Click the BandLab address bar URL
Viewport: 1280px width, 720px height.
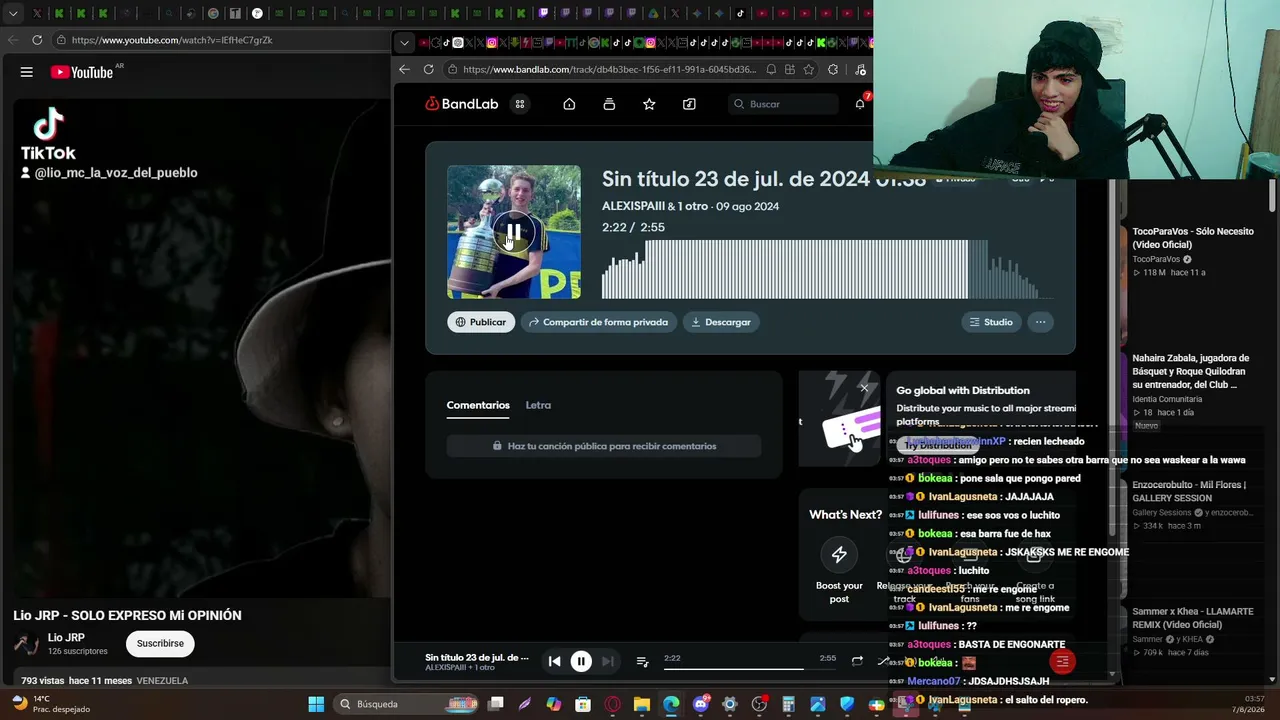pos(610,69)
